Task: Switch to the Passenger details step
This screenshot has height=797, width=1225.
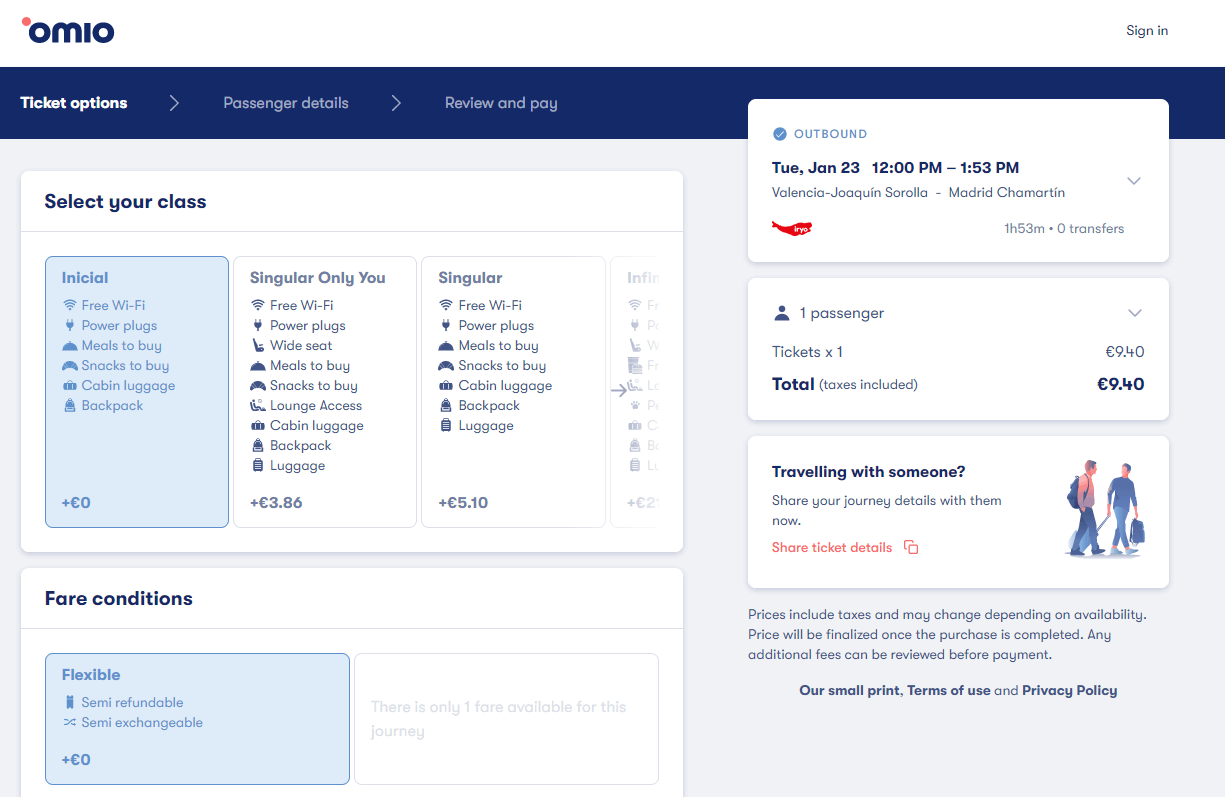Action: click(x=285, y=103)
